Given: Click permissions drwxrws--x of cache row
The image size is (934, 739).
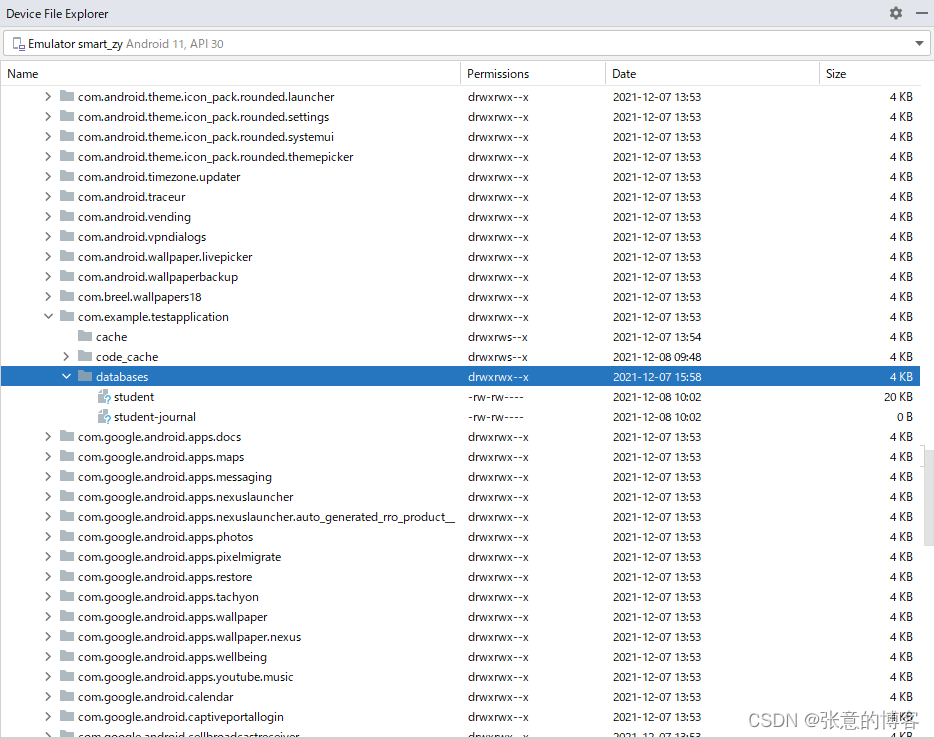Looking at the screenshot, I should pos(498,337).
